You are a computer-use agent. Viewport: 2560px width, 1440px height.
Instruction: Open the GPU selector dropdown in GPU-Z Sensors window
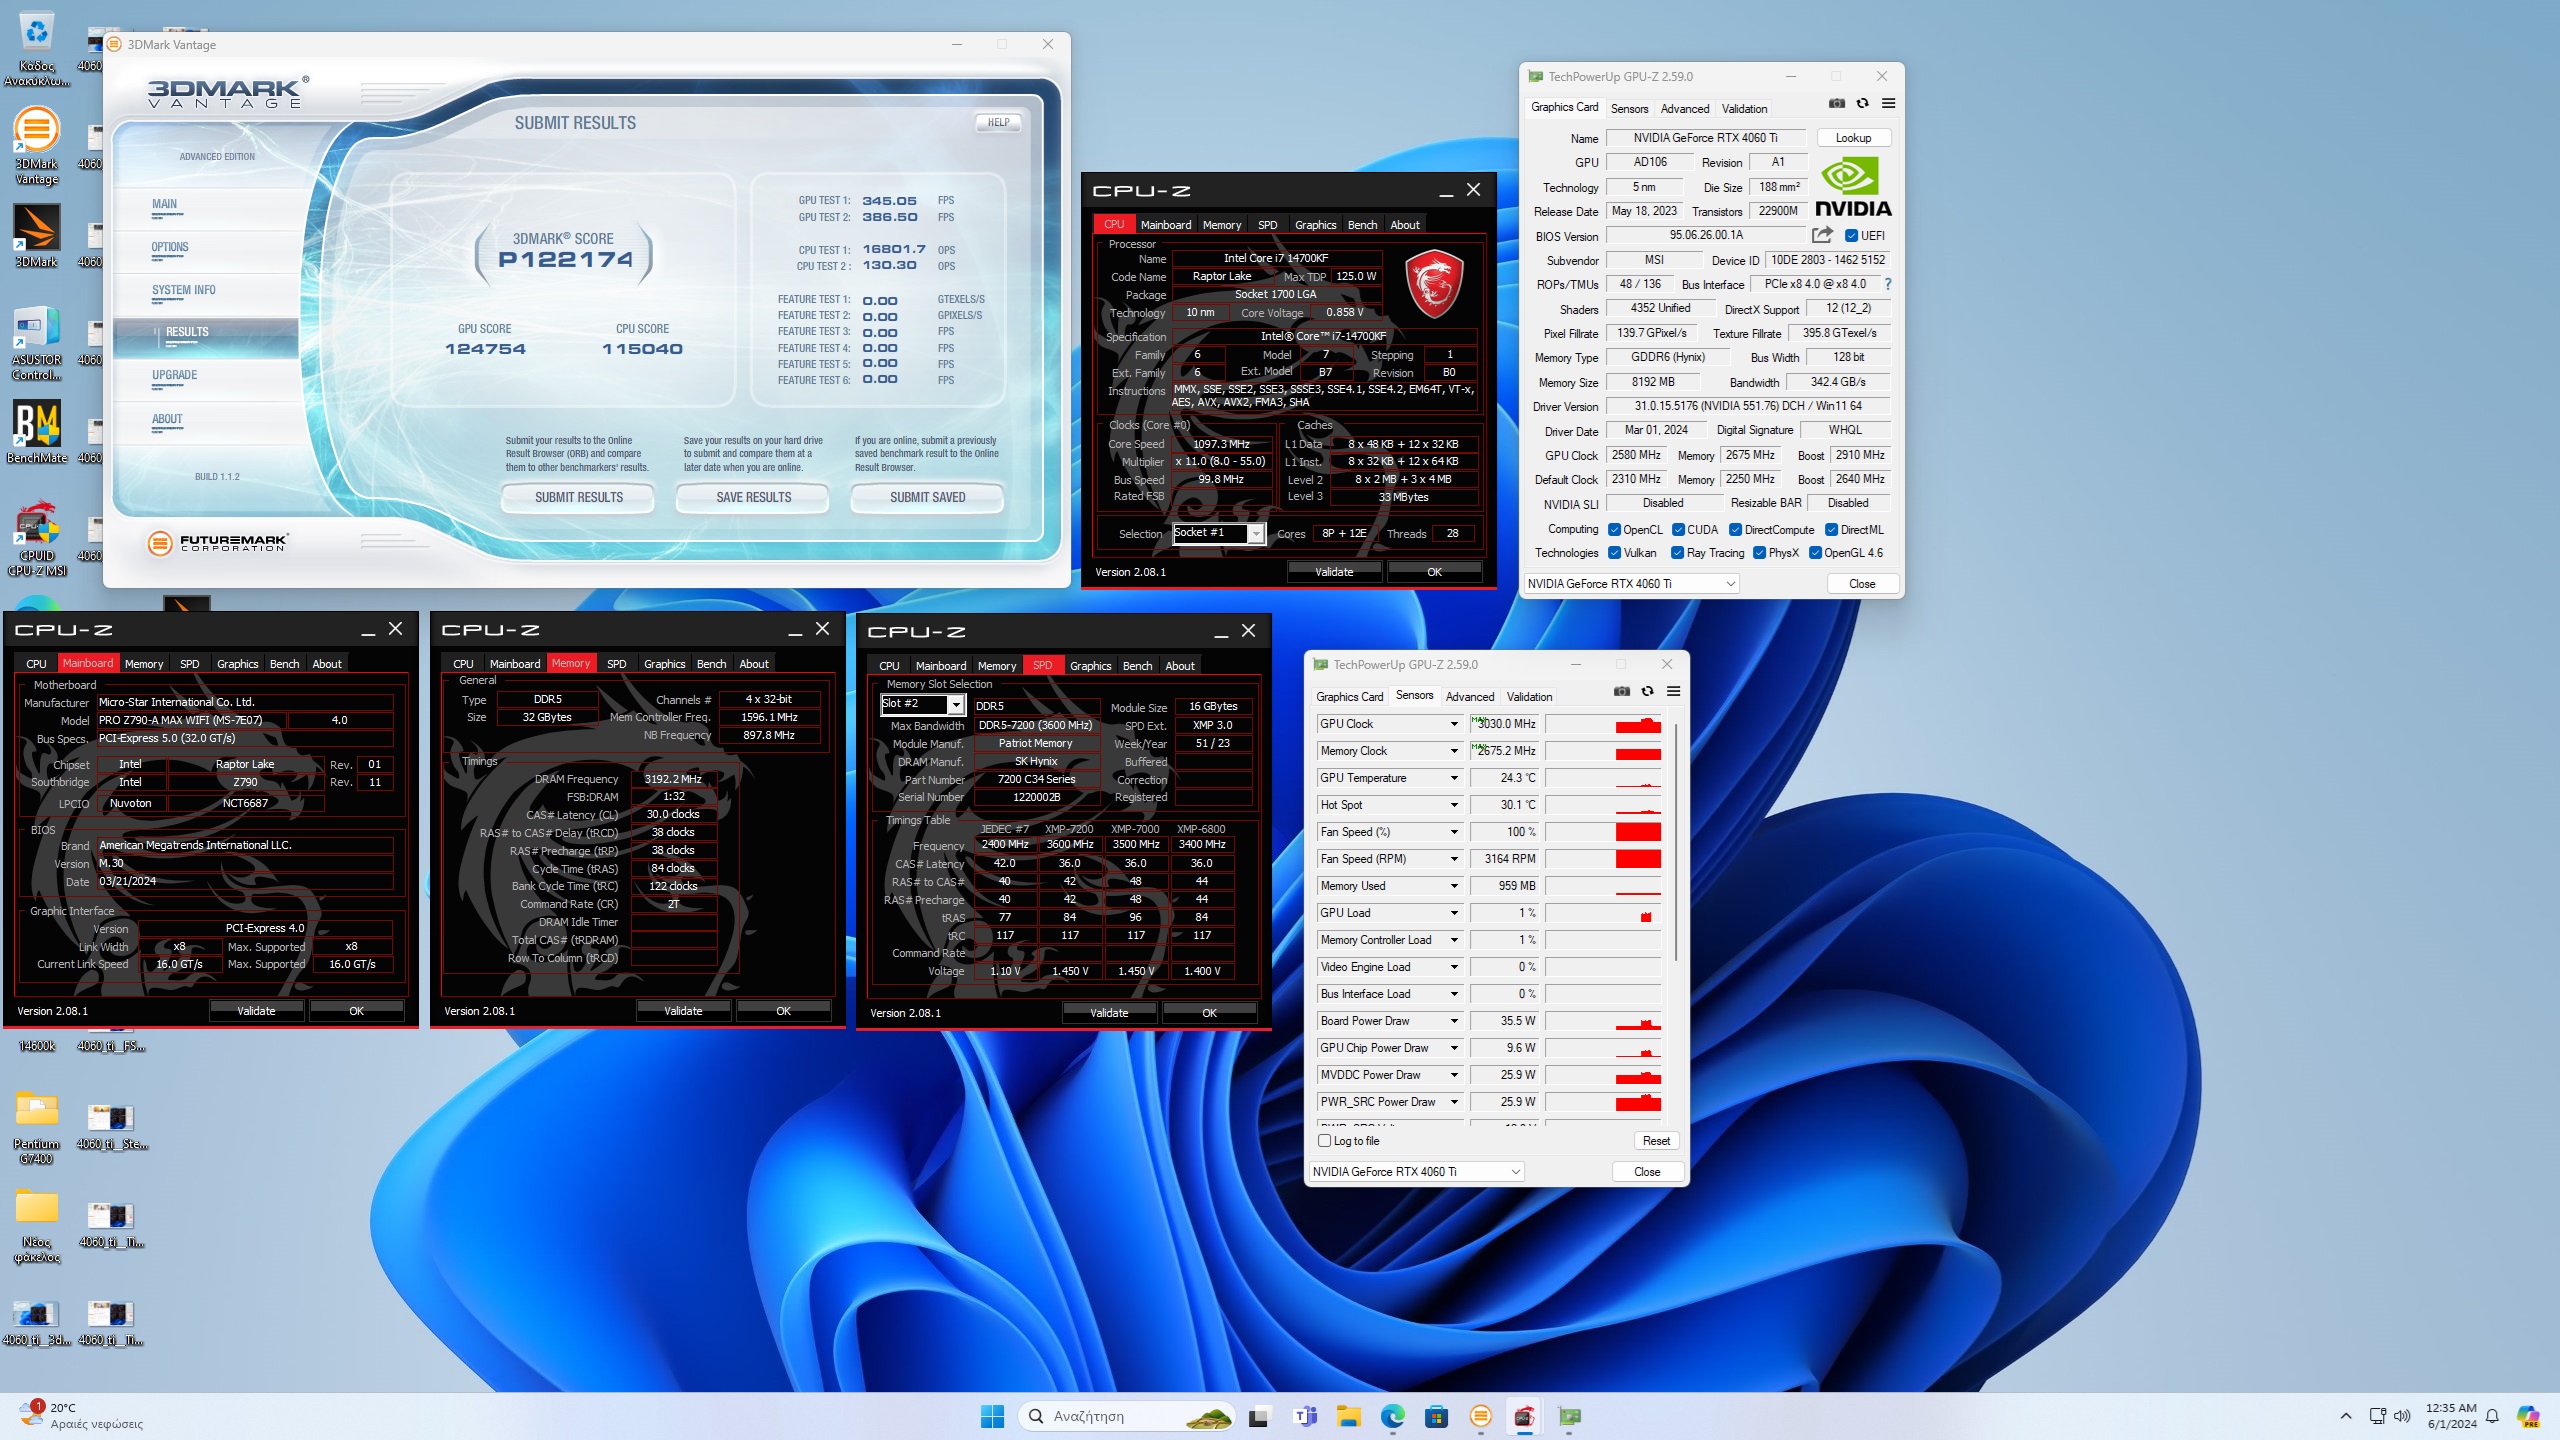[x=1416, y=1172]
